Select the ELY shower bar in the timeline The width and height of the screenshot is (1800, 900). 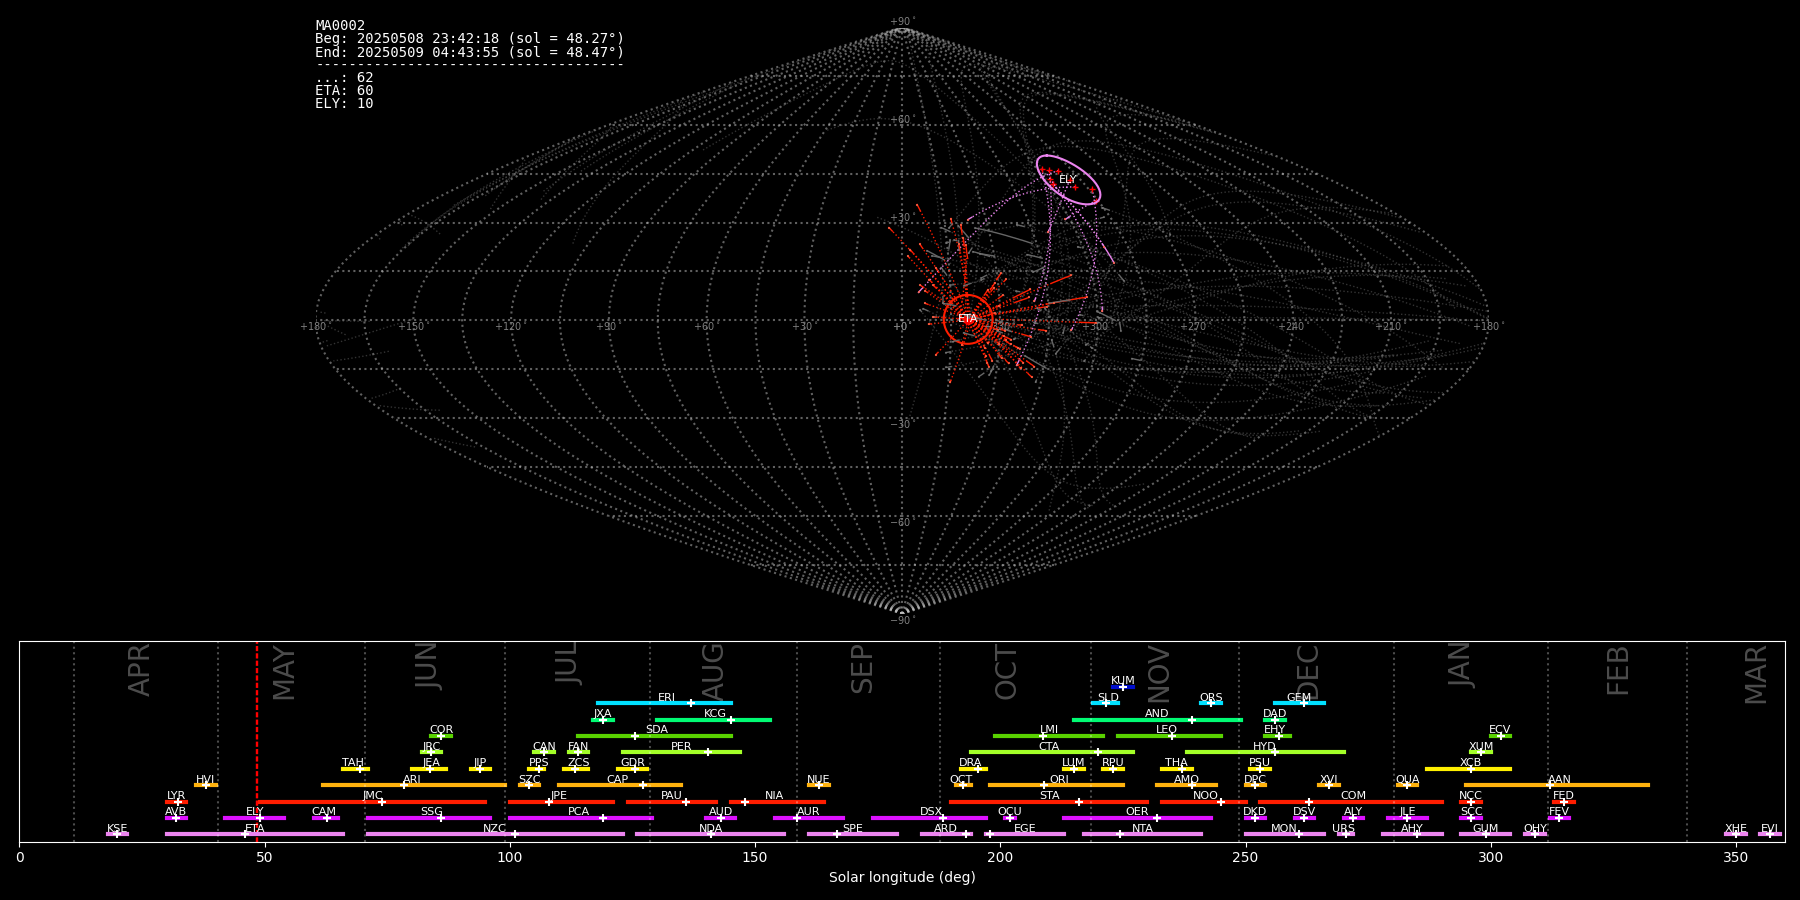(x=254, y=818)
